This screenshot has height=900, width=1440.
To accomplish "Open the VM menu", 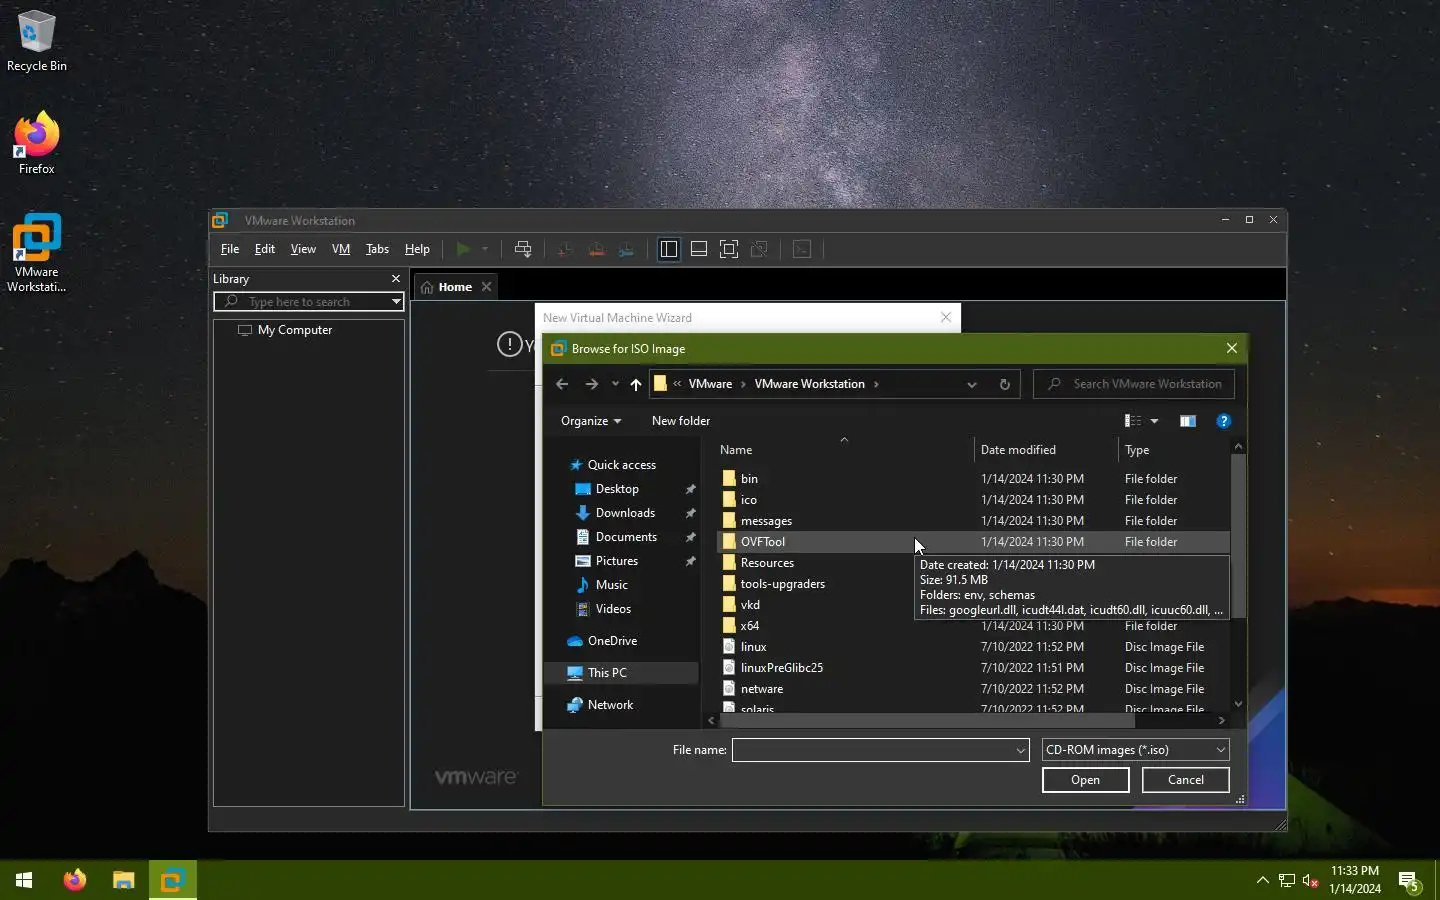I will pos(341,249).
